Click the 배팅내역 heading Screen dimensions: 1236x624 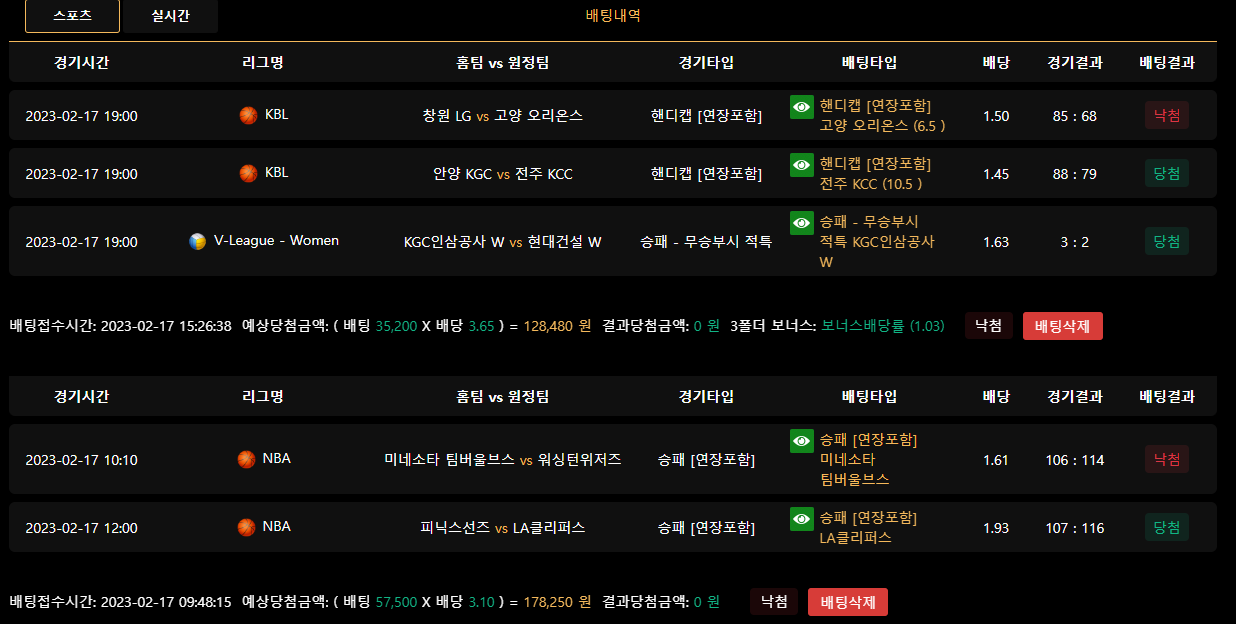[613, 15]
